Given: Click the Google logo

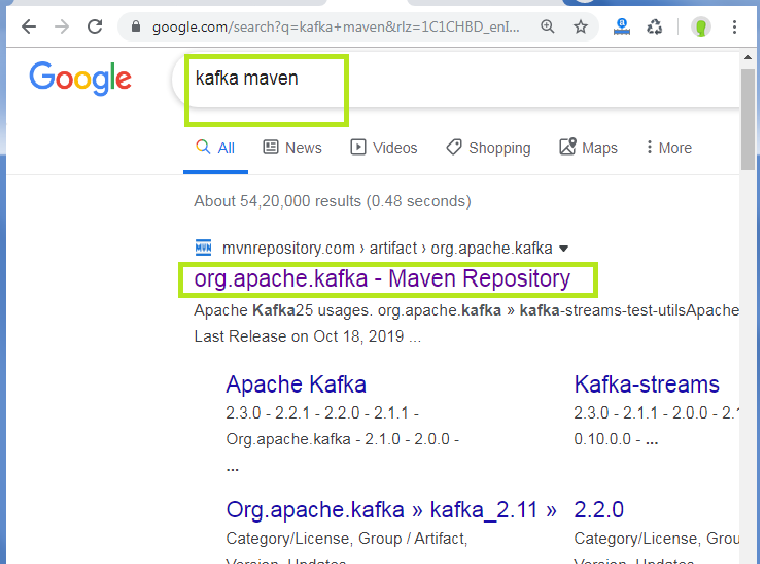Looking at the screenshot, I should tap(80, 78).
